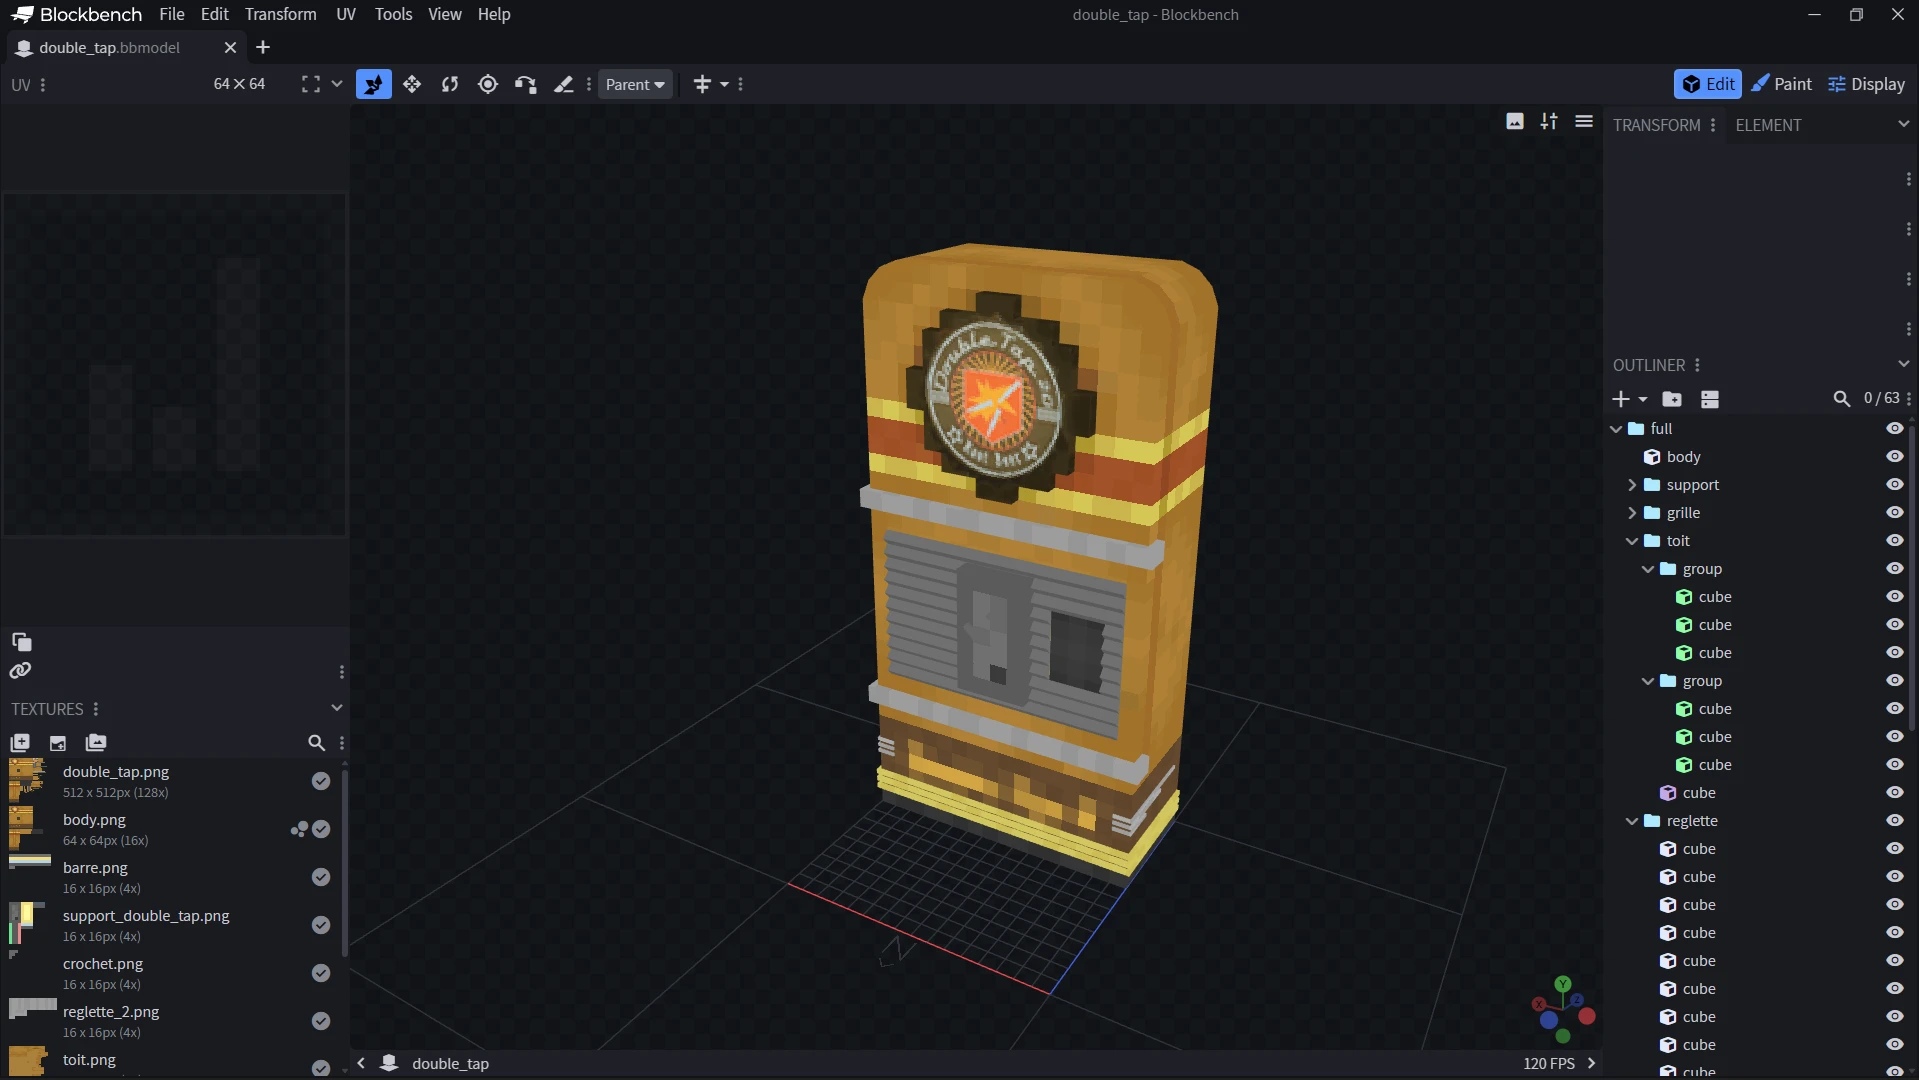Hide the full group
Viewport: 1919px width, 1080px height.
pos(1894,429)
